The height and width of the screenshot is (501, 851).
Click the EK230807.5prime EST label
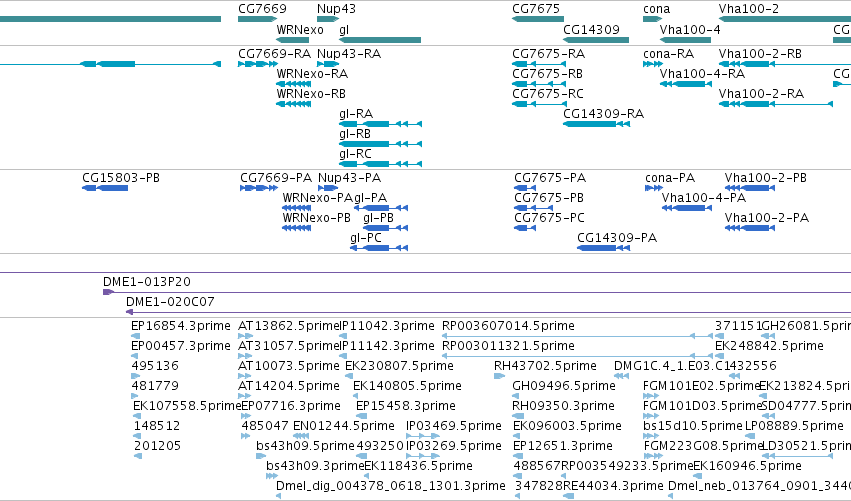[x=399, y=366]
